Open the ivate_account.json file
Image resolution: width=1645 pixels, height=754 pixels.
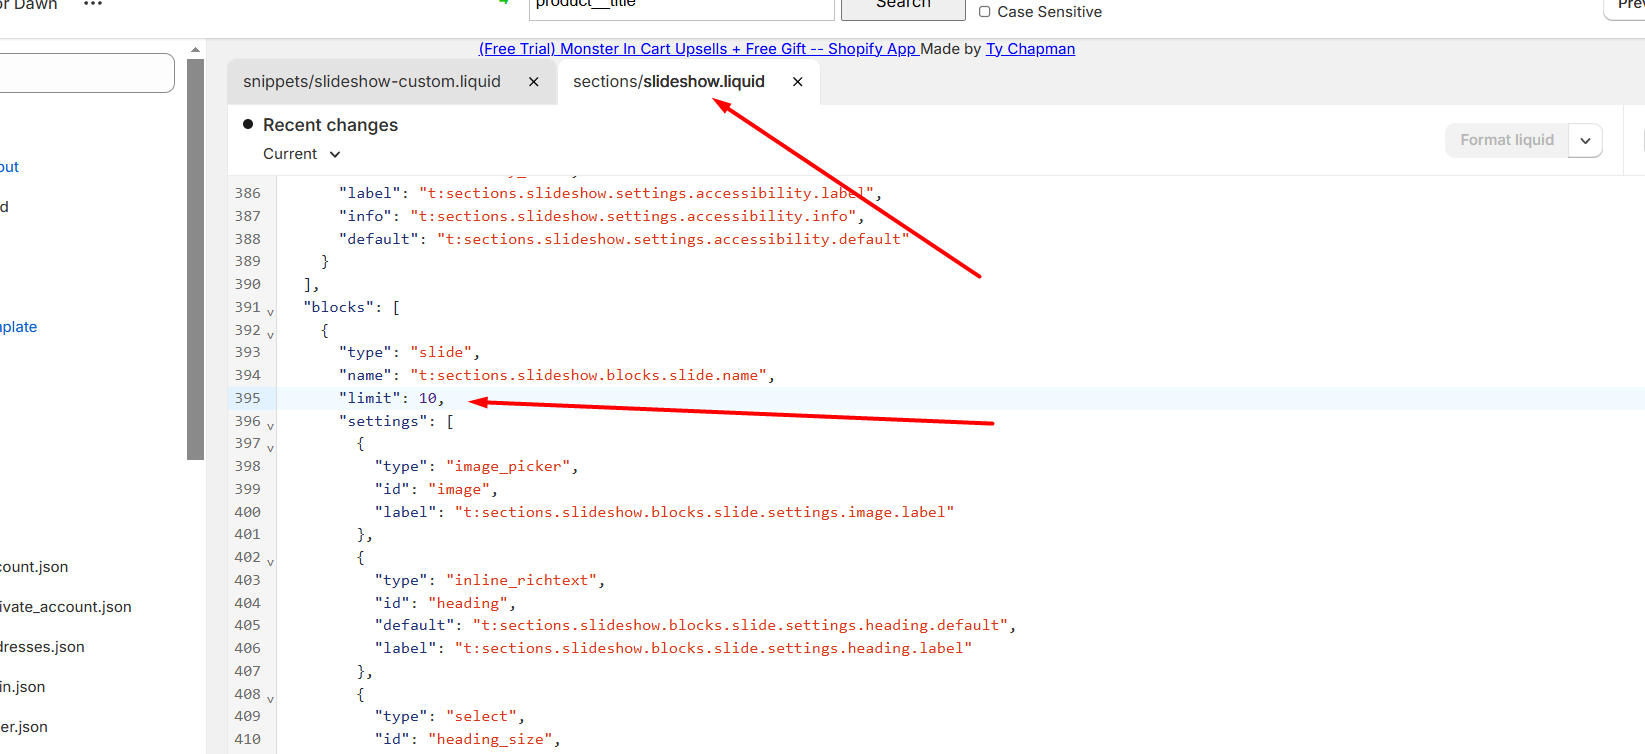[x=66, y=607]
